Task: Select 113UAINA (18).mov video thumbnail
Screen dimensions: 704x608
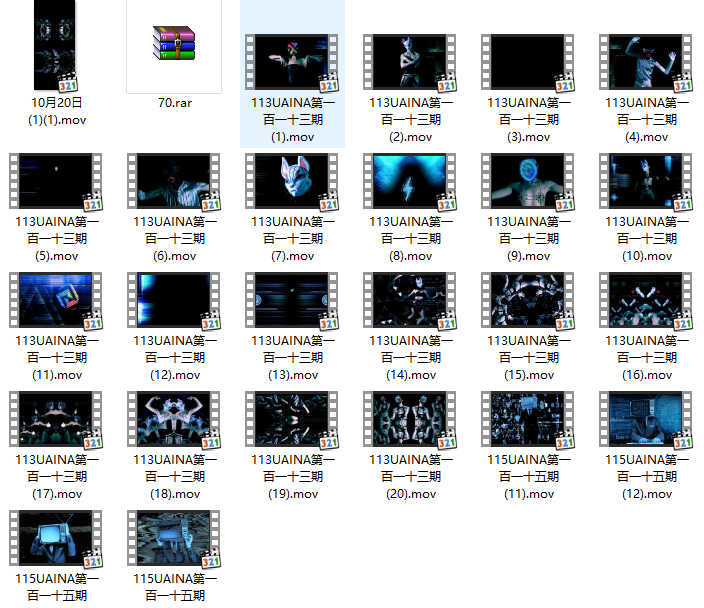Action: tap(174, 419)
